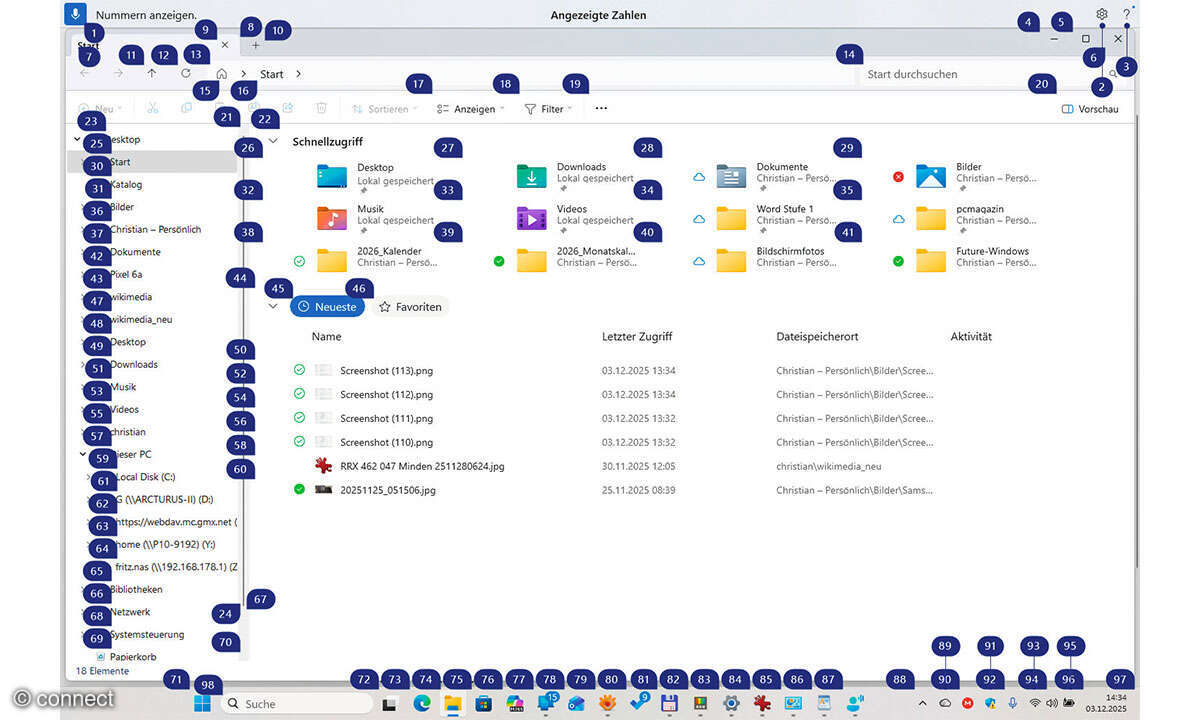1200x720 pixels.
Task: Add a new Explorer tab
Action: coord(255,45)
